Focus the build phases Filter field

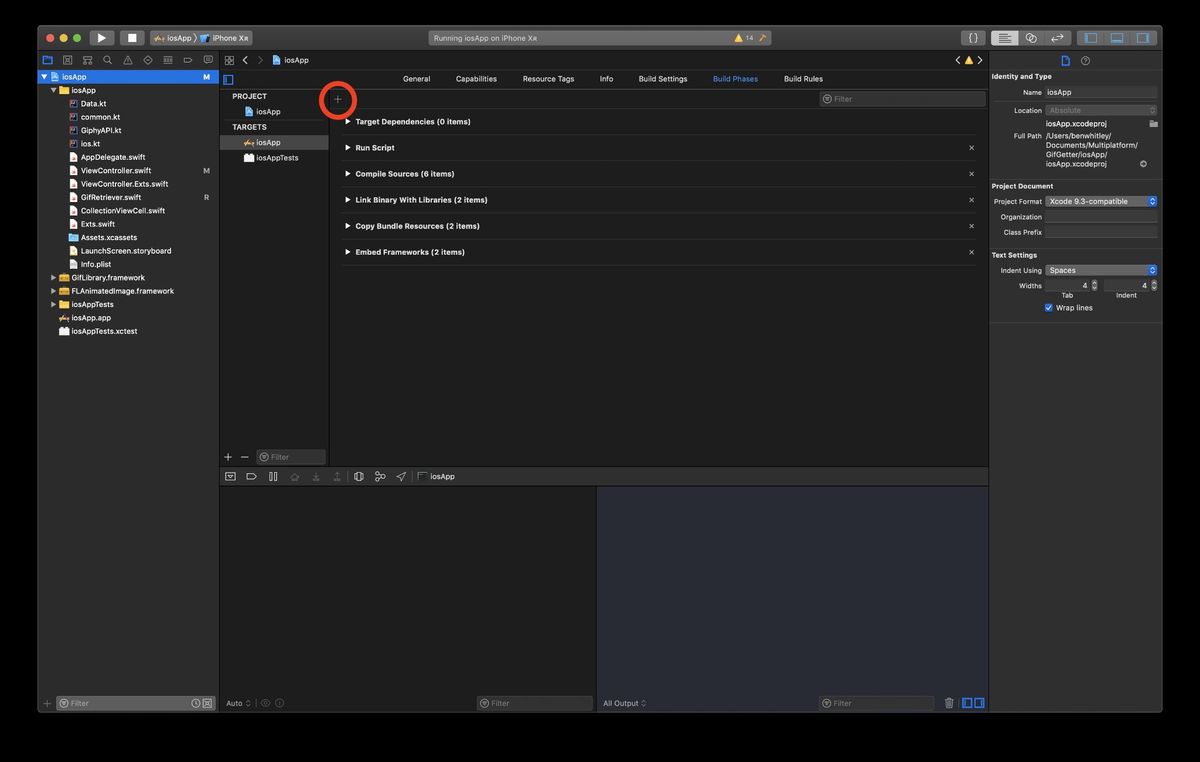pyautogui.click(x=903, y=99)
